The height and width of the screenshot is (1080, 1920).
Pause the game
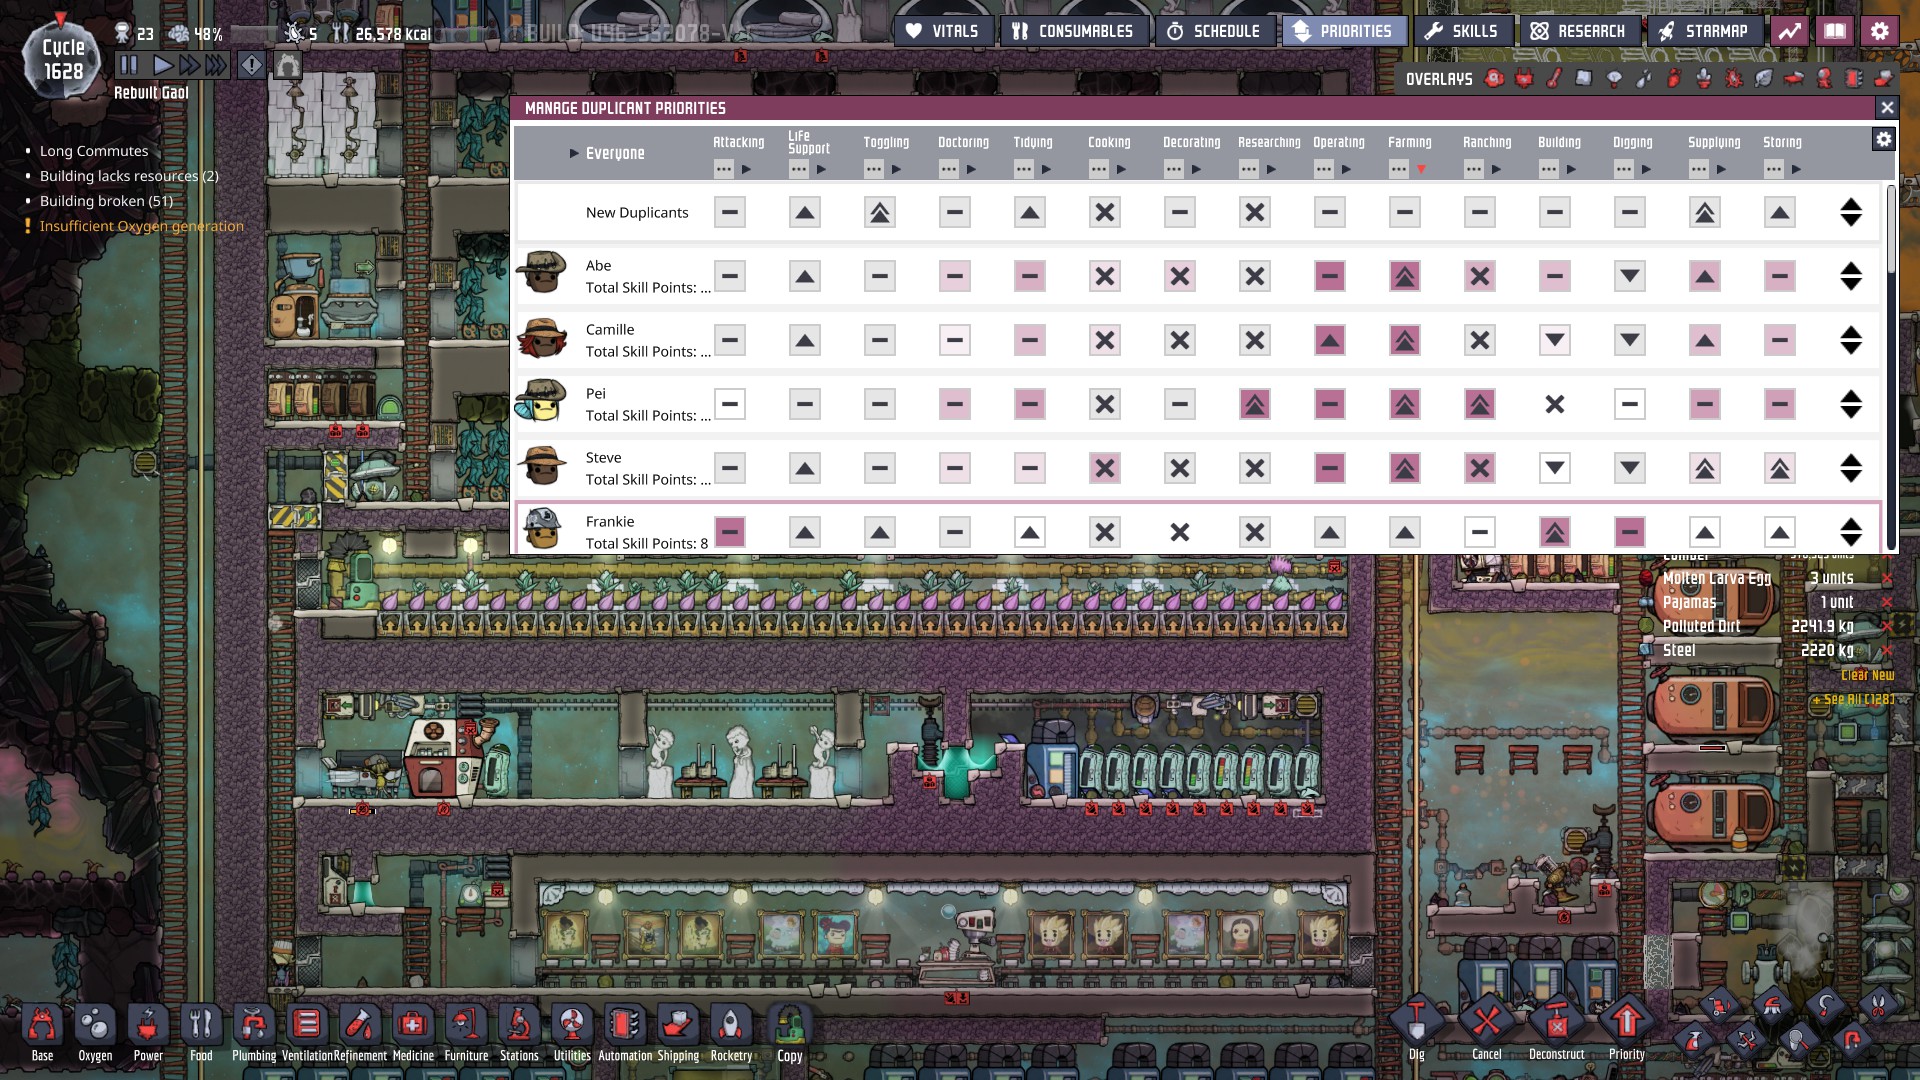click(x=129, y=66)
